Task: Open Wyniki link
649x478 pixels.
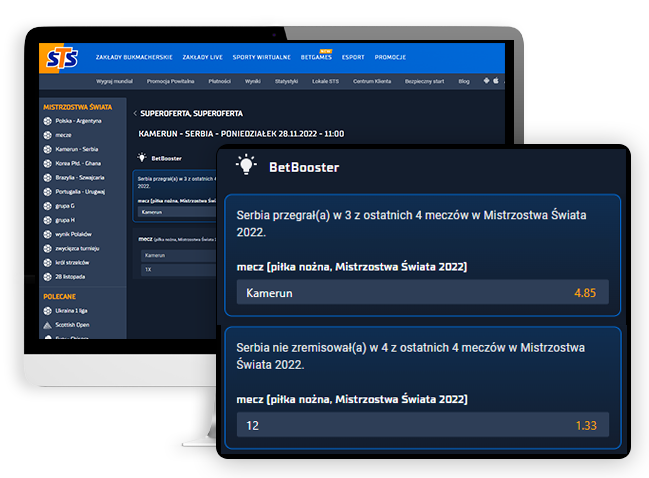Action: coord(253,81)
